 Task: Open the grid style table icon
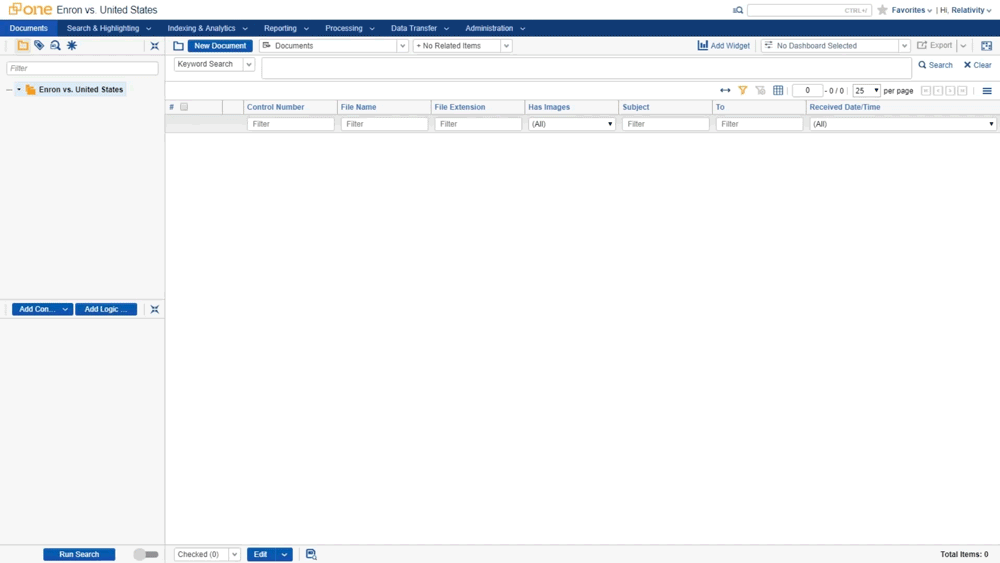tap(778, 91)
